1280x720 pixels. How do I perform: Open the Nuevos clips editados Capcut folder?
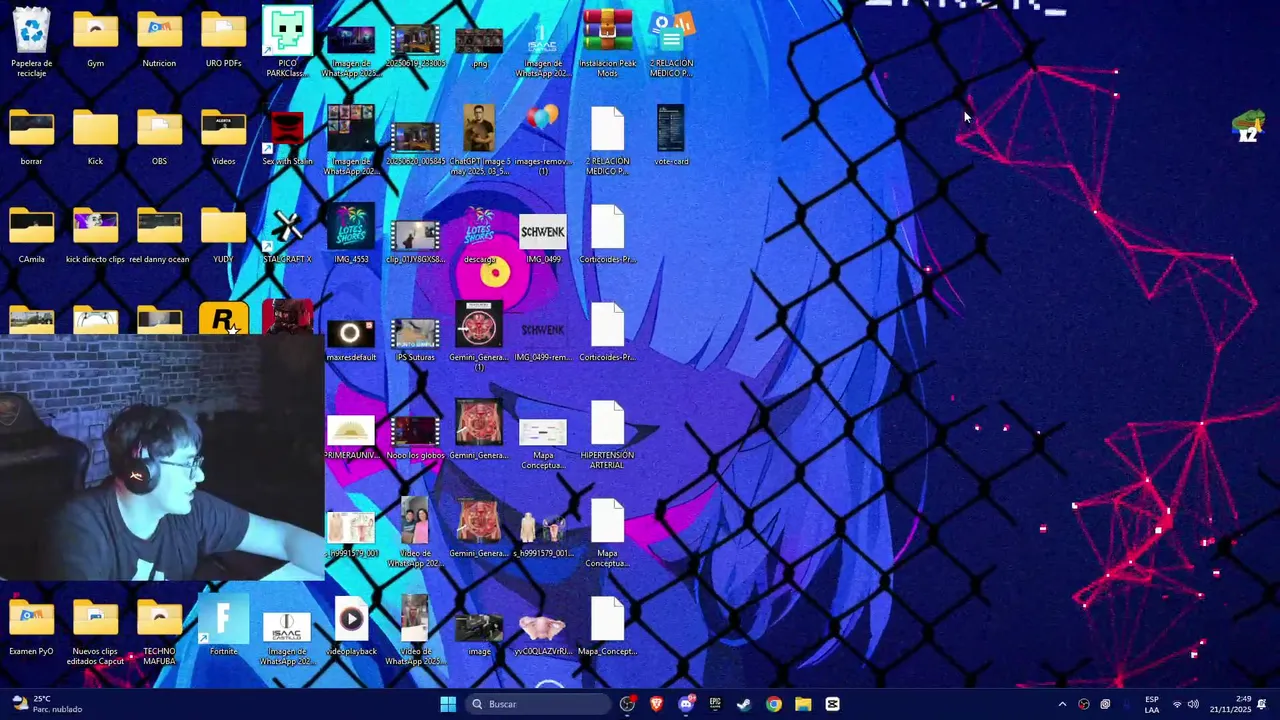click(x=95, y=632)
